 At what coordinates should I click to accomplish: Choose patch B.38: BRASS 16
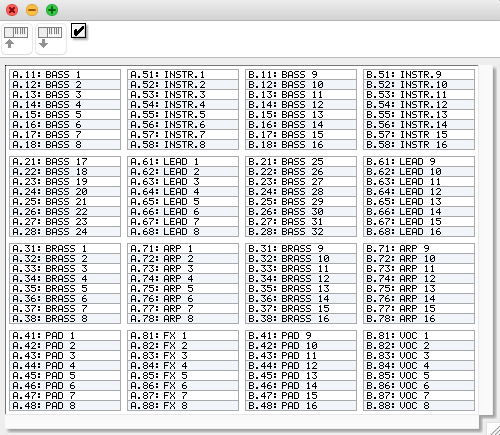(x=301, y=319)
